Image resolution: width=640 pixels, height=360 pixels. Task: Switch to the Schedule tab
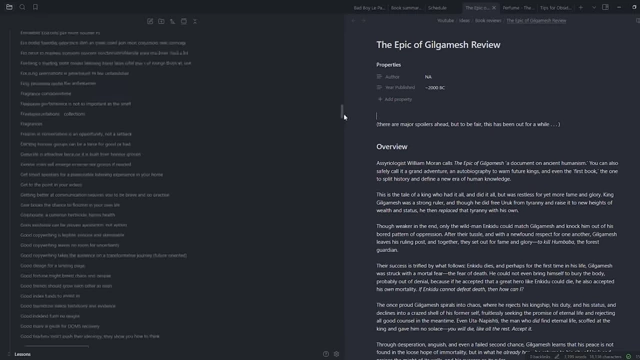[x=437, y=8]
